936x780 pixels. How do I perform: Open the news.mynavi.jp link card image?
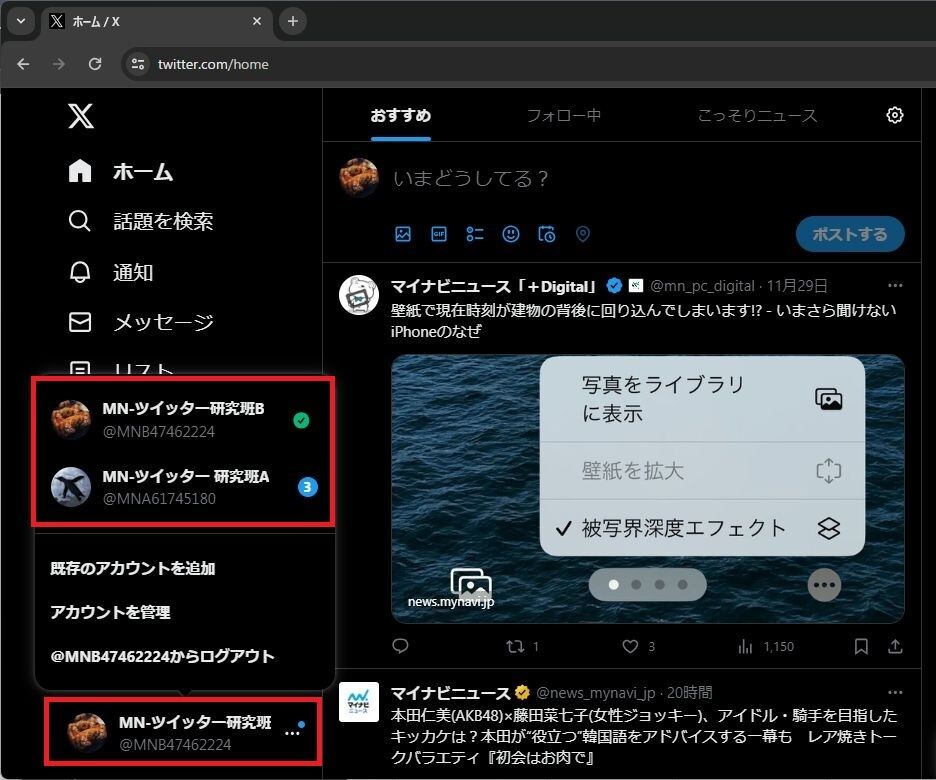[x=648, y=489]
